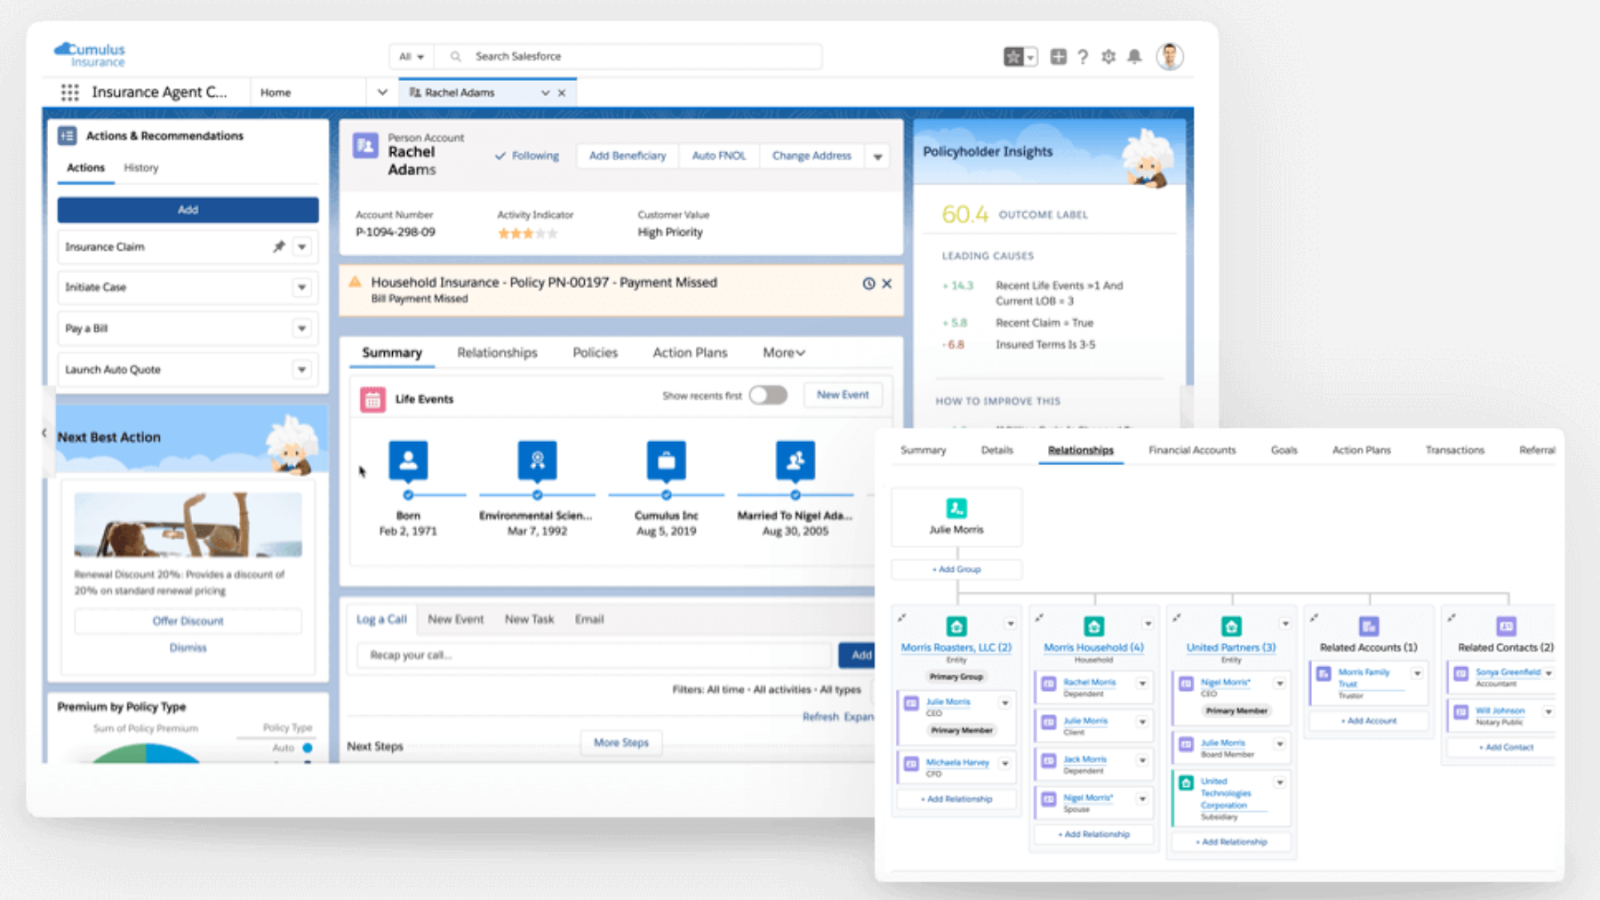Open more account actions dropdown beside Change Address

878,157
